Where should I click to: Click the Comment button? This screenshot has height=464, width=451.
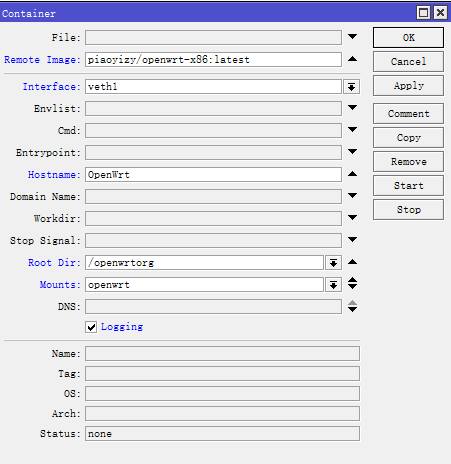(x=408, y=114)
